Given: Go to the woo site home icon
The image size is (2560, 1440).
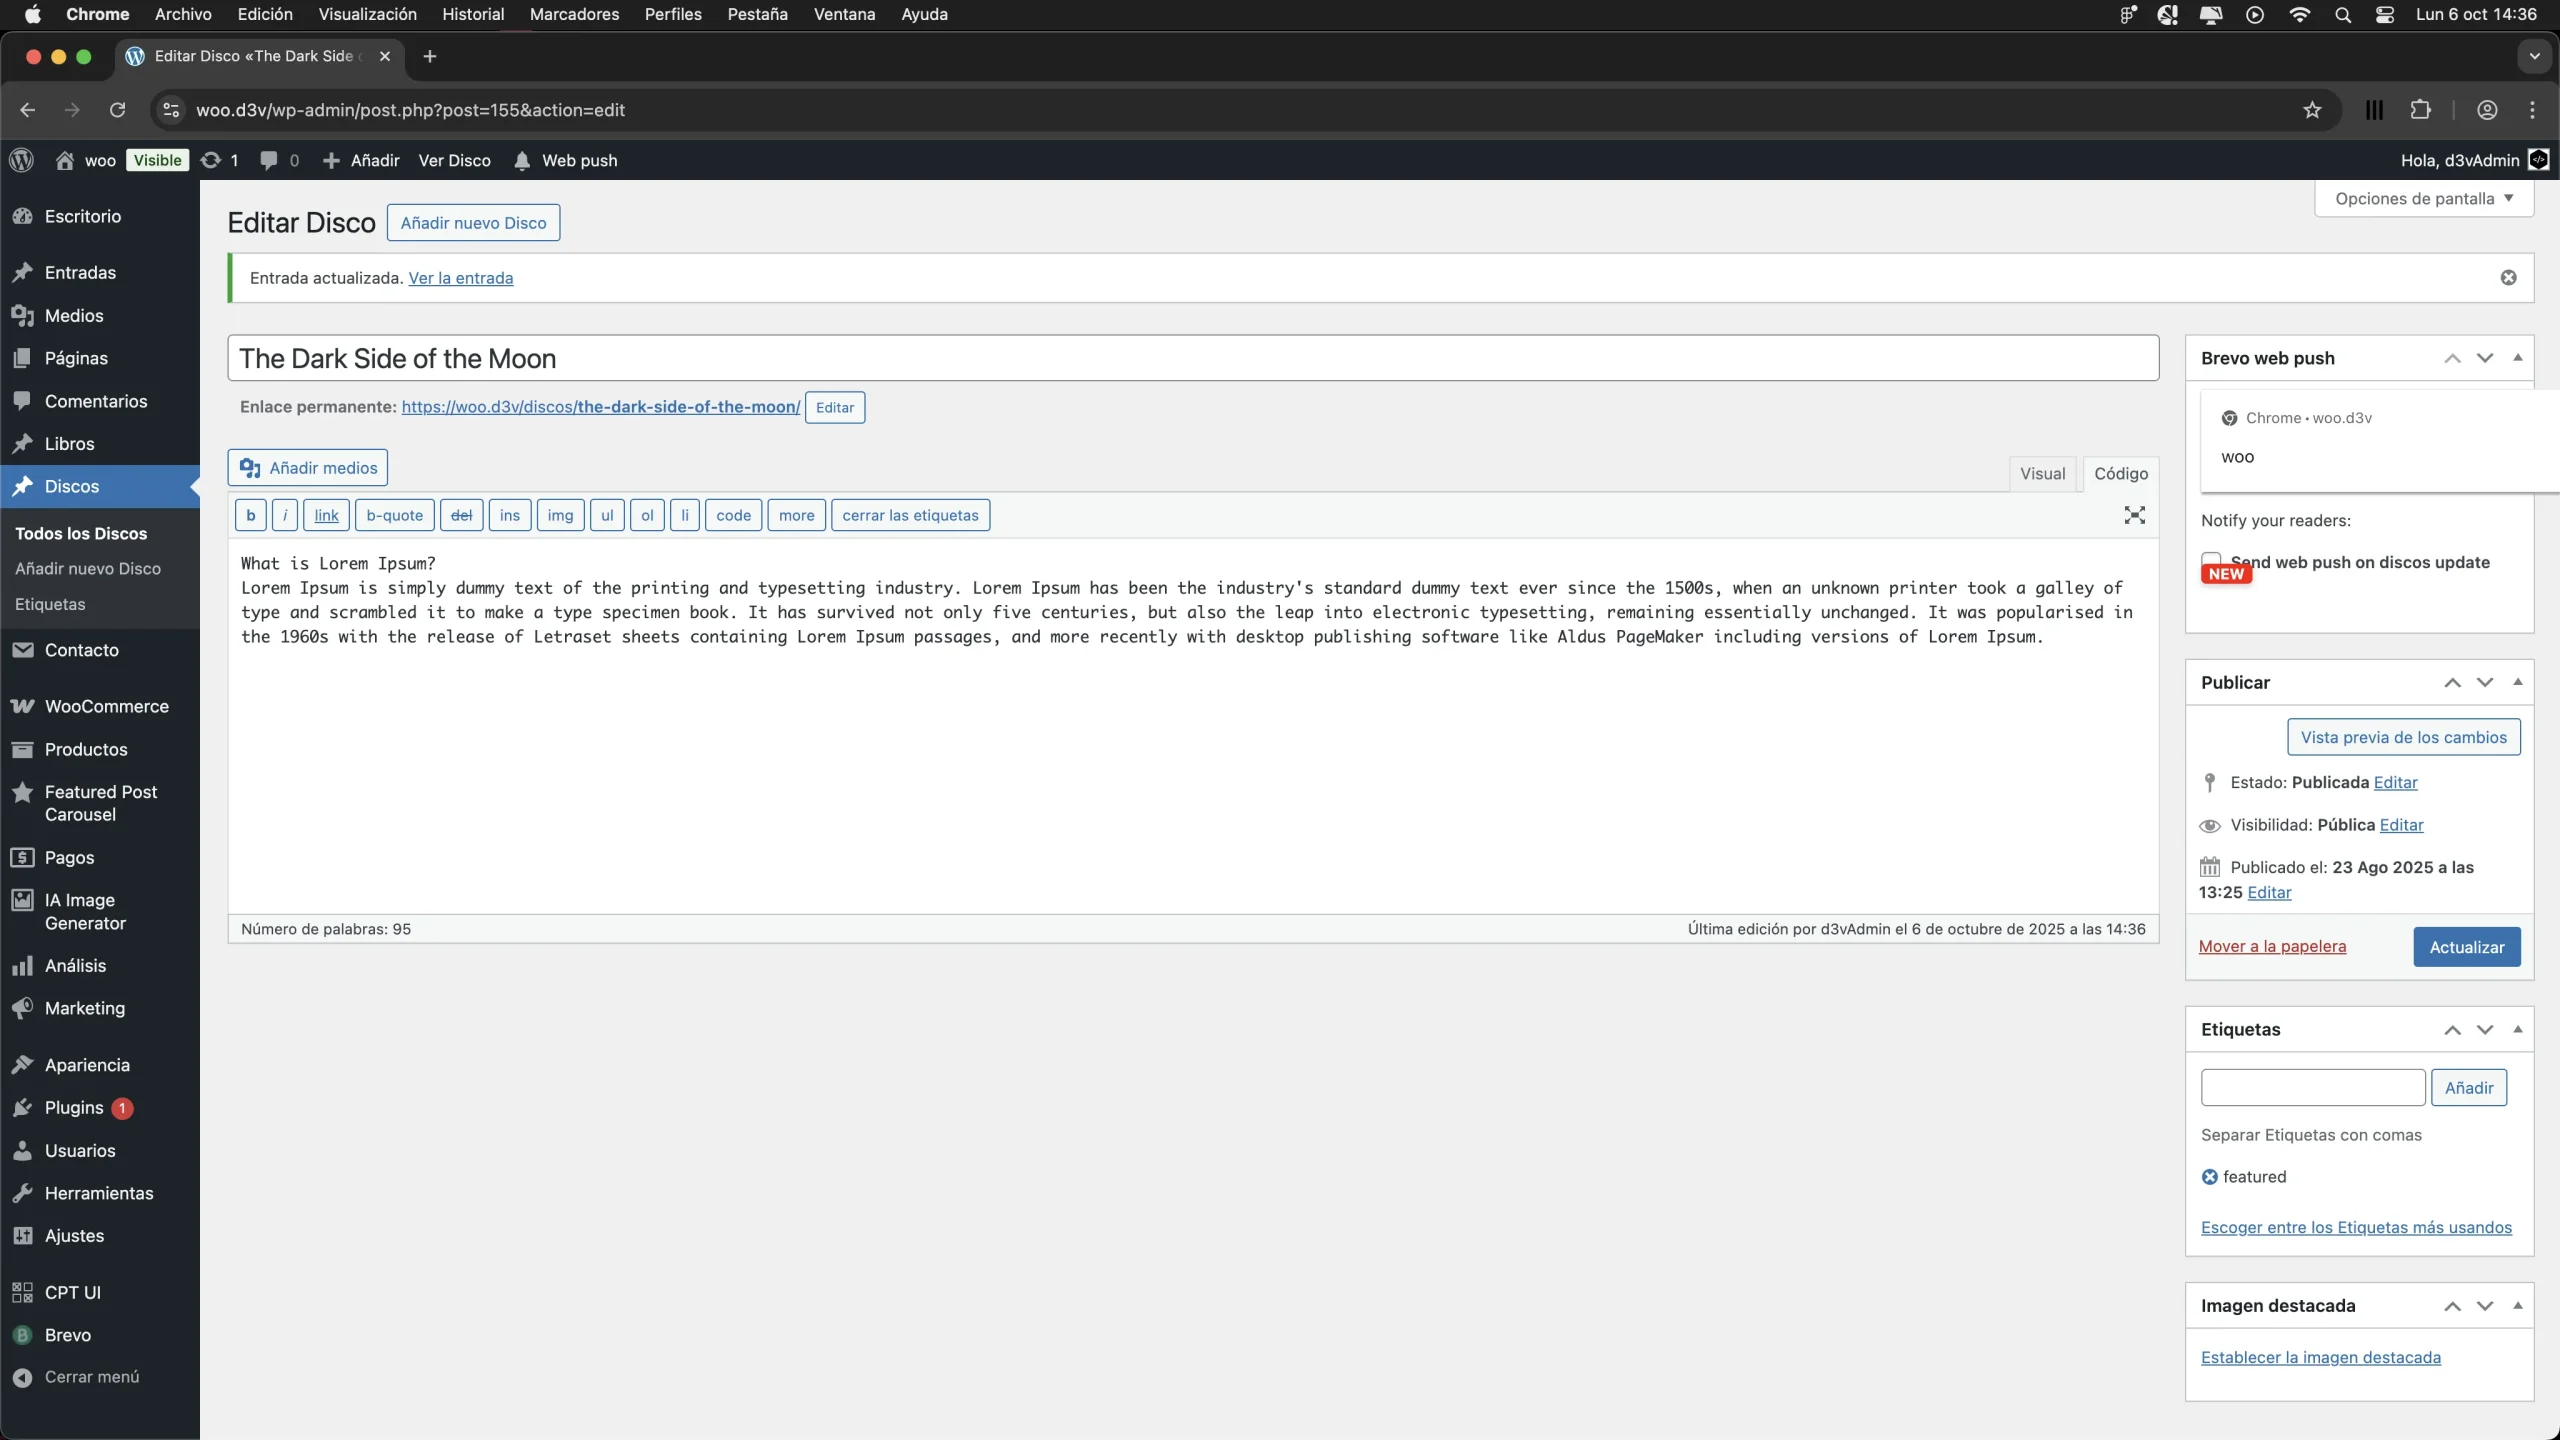Looking at the screenshot, I should pyautogui.click(x=65, y=160).
